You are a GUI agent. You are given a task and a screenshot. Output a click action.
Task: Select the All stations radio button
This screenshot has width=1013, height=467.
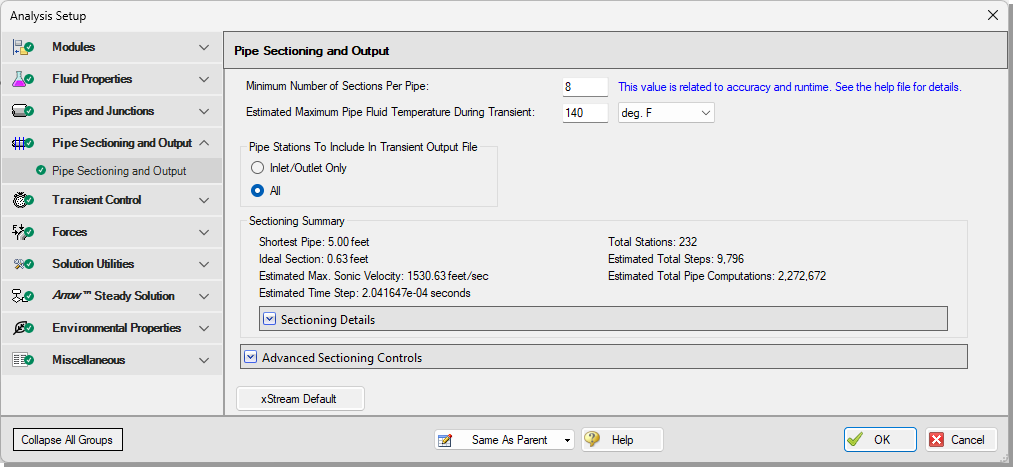point(257,191)
